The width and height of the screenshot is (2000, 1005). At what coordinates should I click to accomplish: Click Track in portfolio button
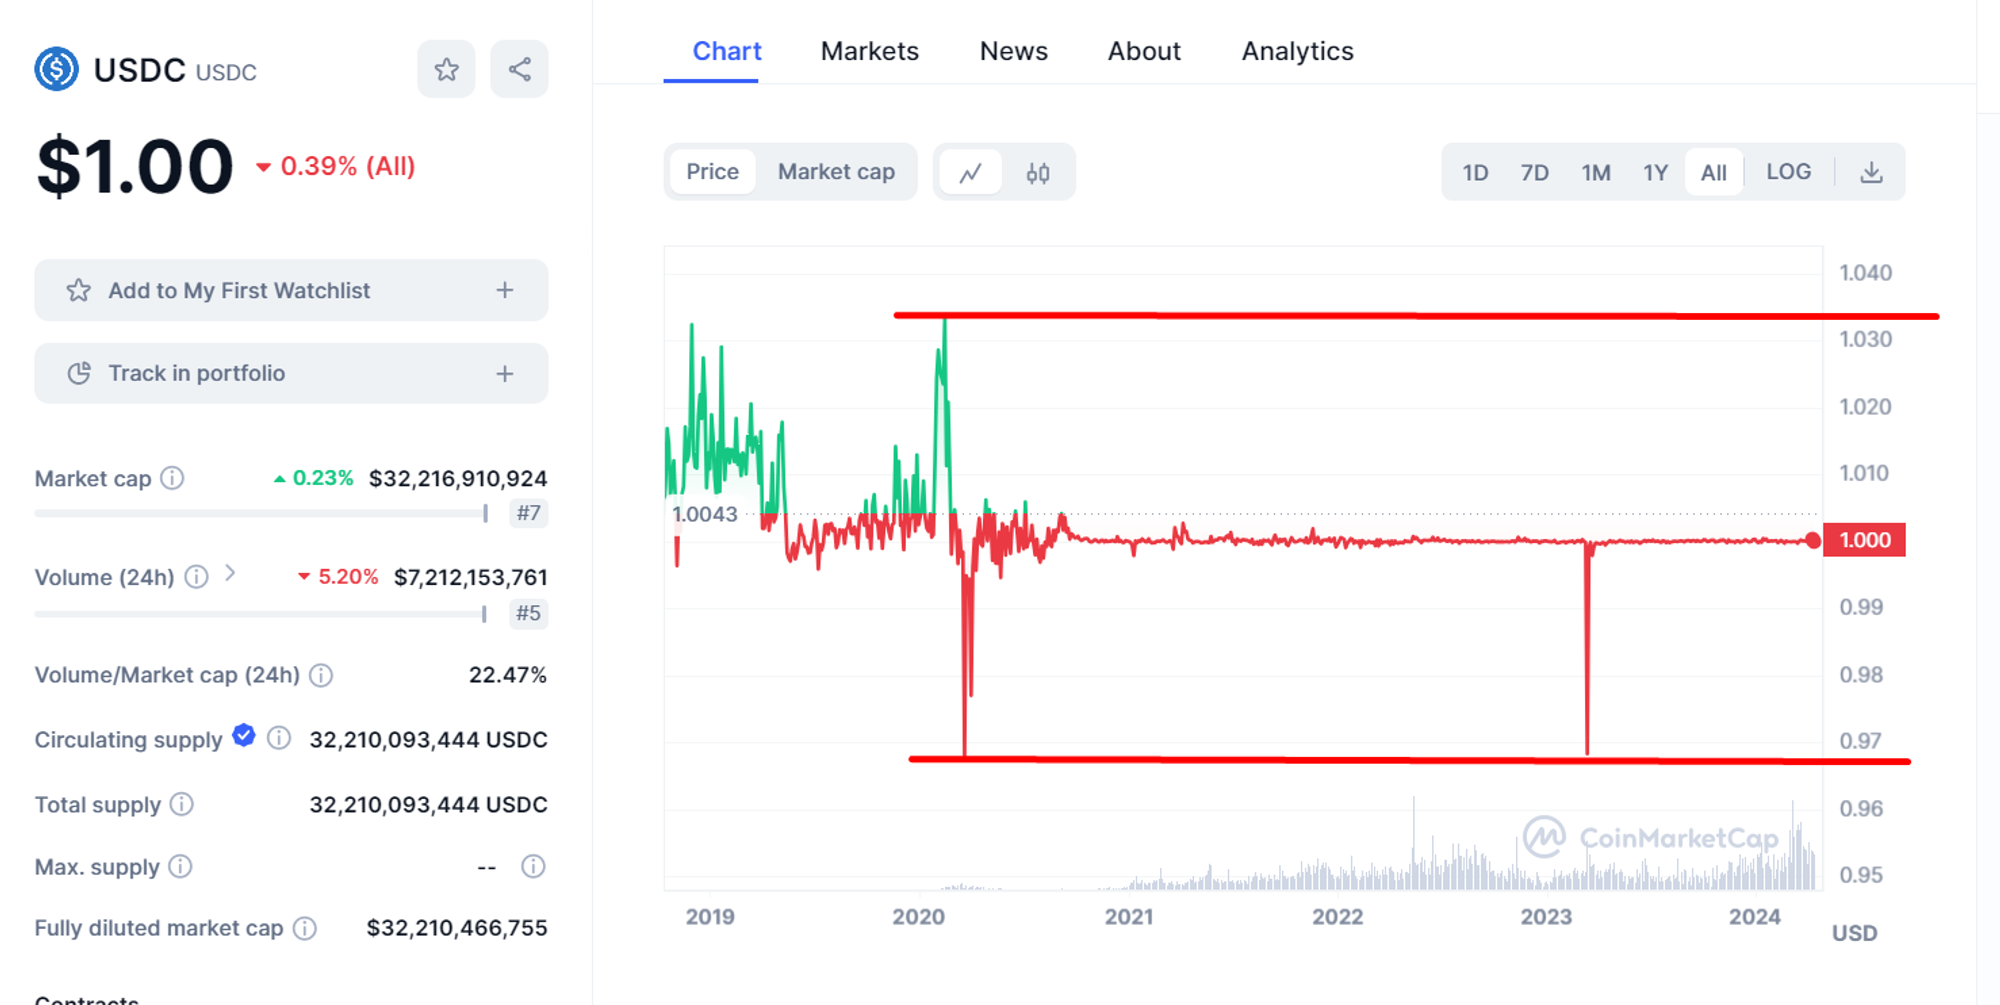tap(291, 373)
